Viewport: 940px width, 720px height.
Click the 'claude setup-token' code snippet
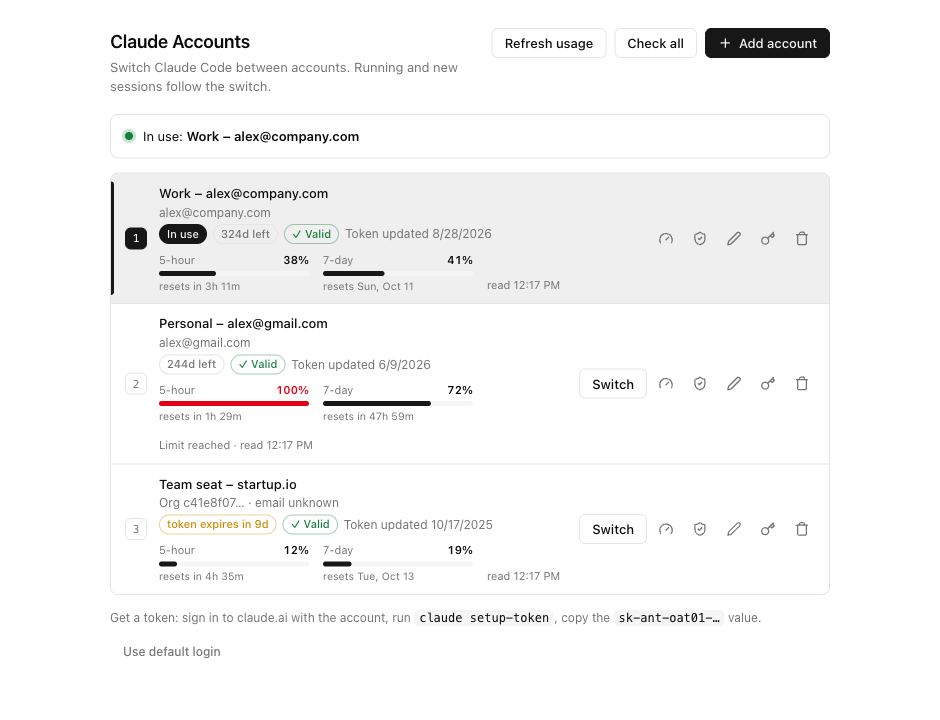click(484, 617)
